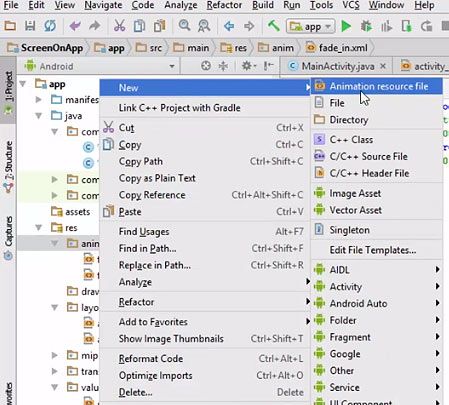Image resolution: width=449 pixels, height=405 pixels.
Task: Click the Attach debugger to process icon
Action: (x=406, y=26)
